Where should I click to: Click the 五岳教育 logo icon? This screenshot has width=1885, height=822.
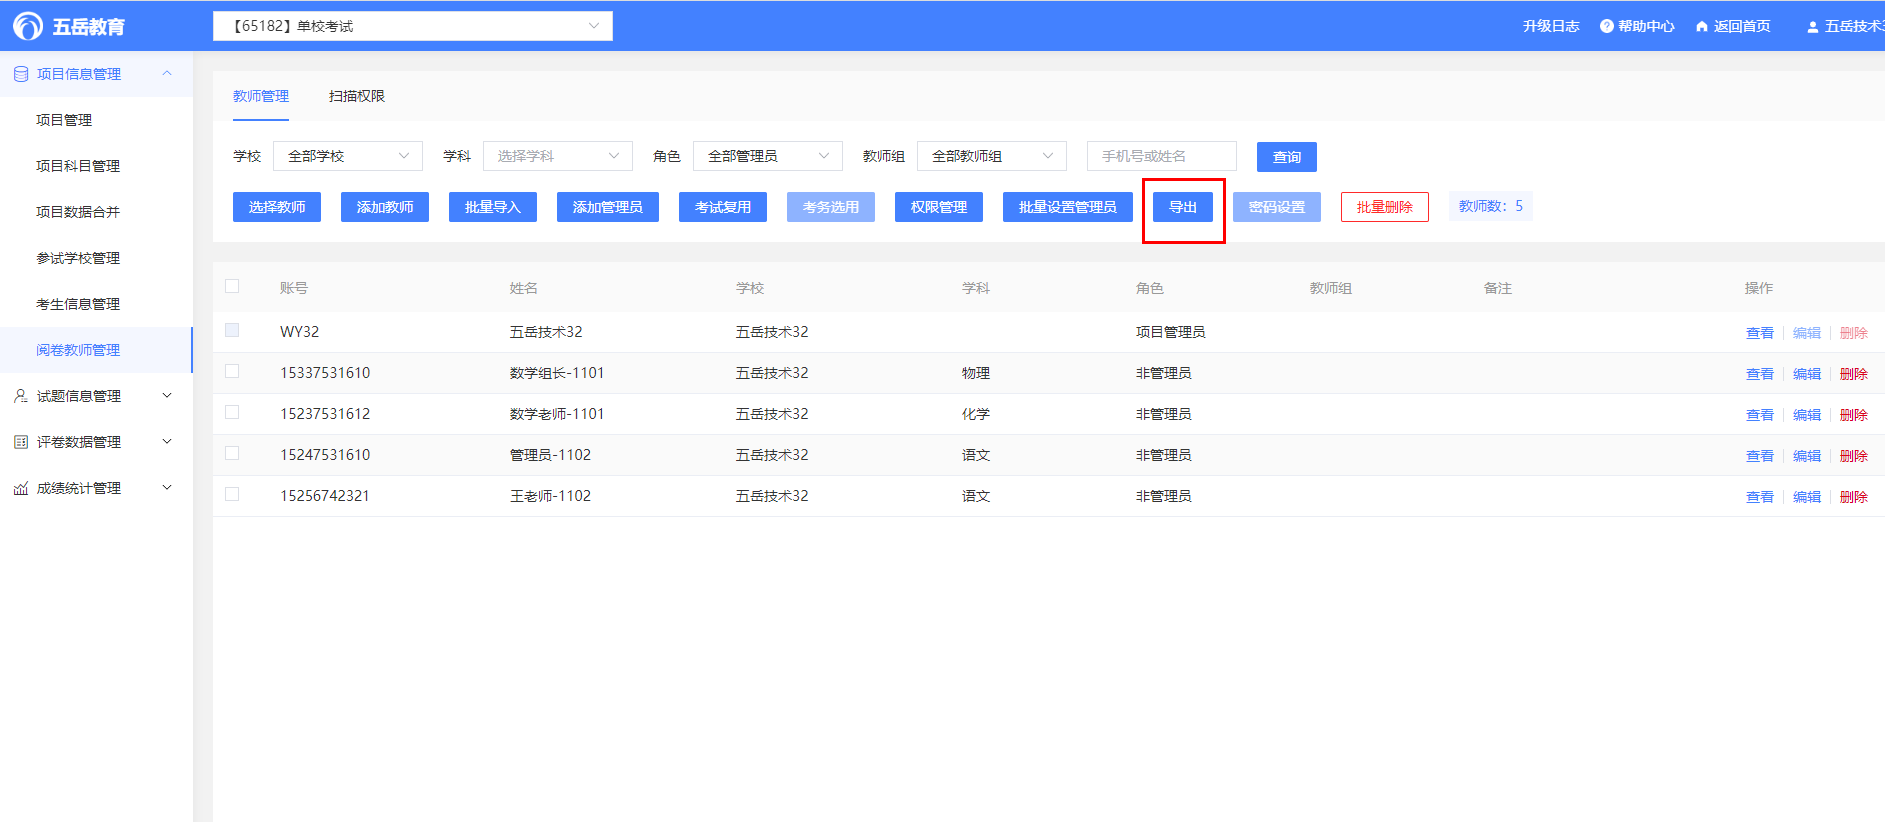(27, 26)
